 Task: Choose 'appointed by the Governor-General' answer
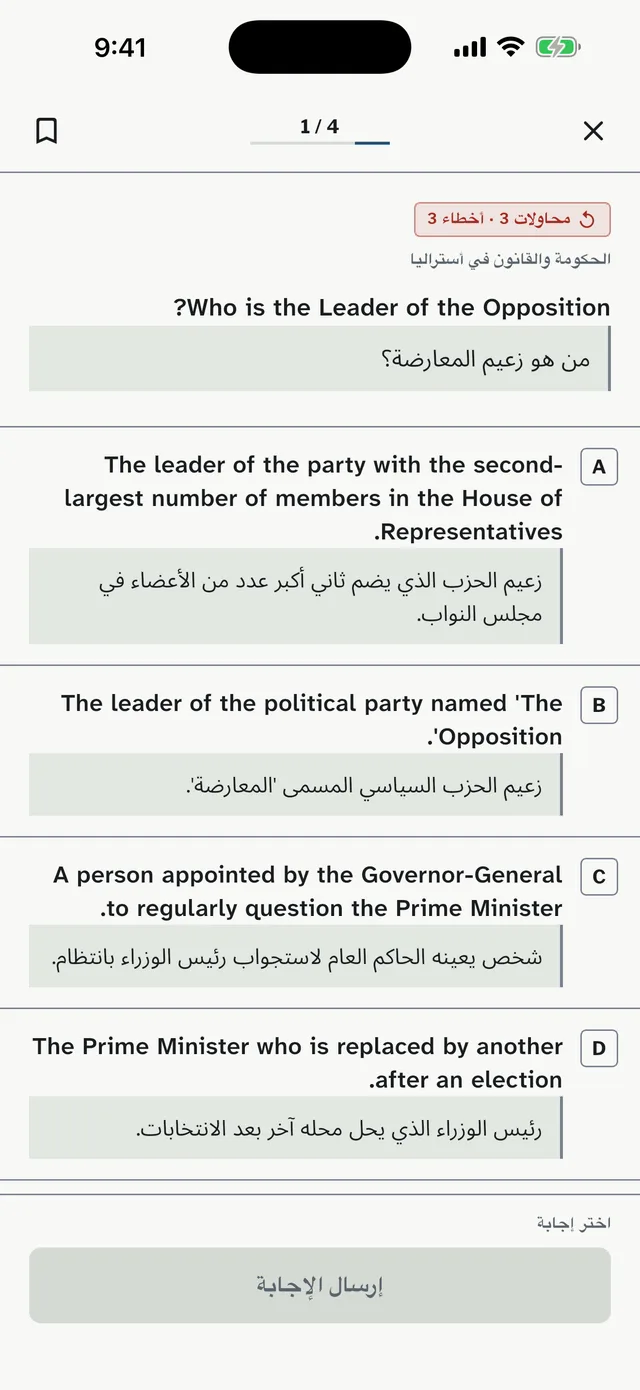click(x=308, y=892)
